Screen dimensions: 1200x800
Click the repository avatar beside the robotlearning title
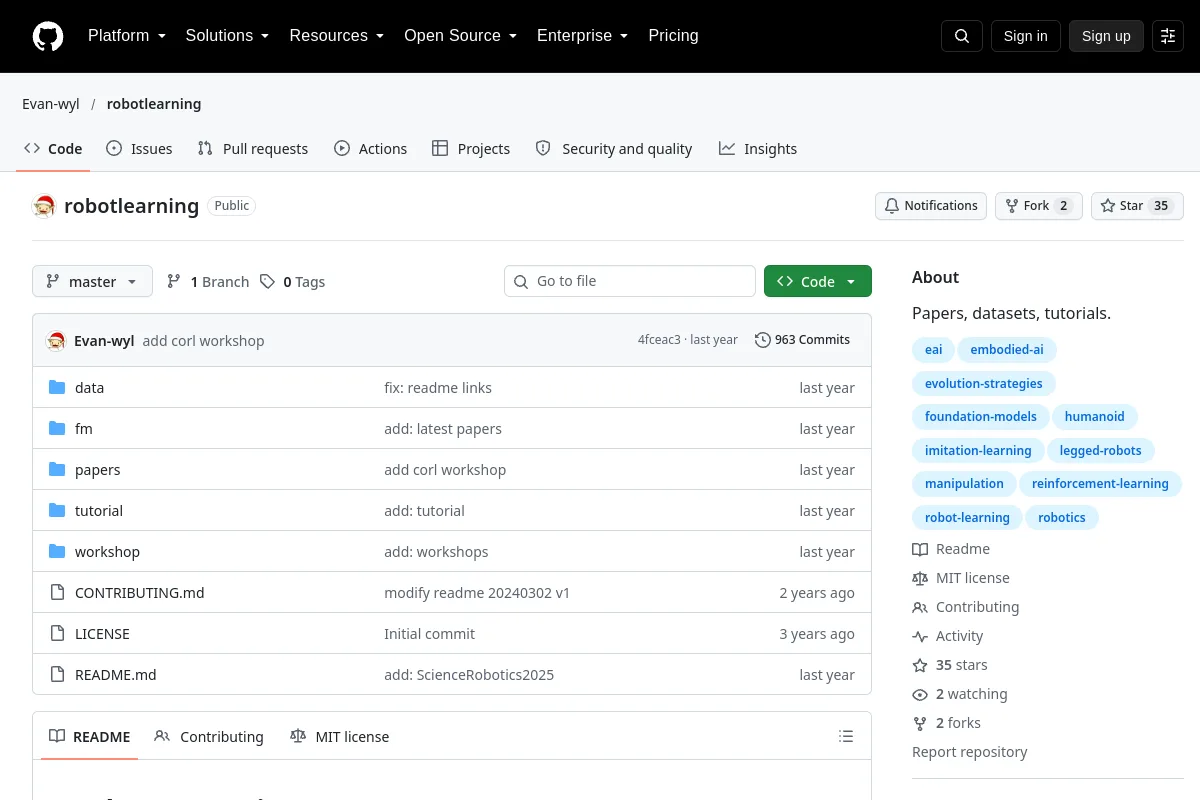point(43,206)
